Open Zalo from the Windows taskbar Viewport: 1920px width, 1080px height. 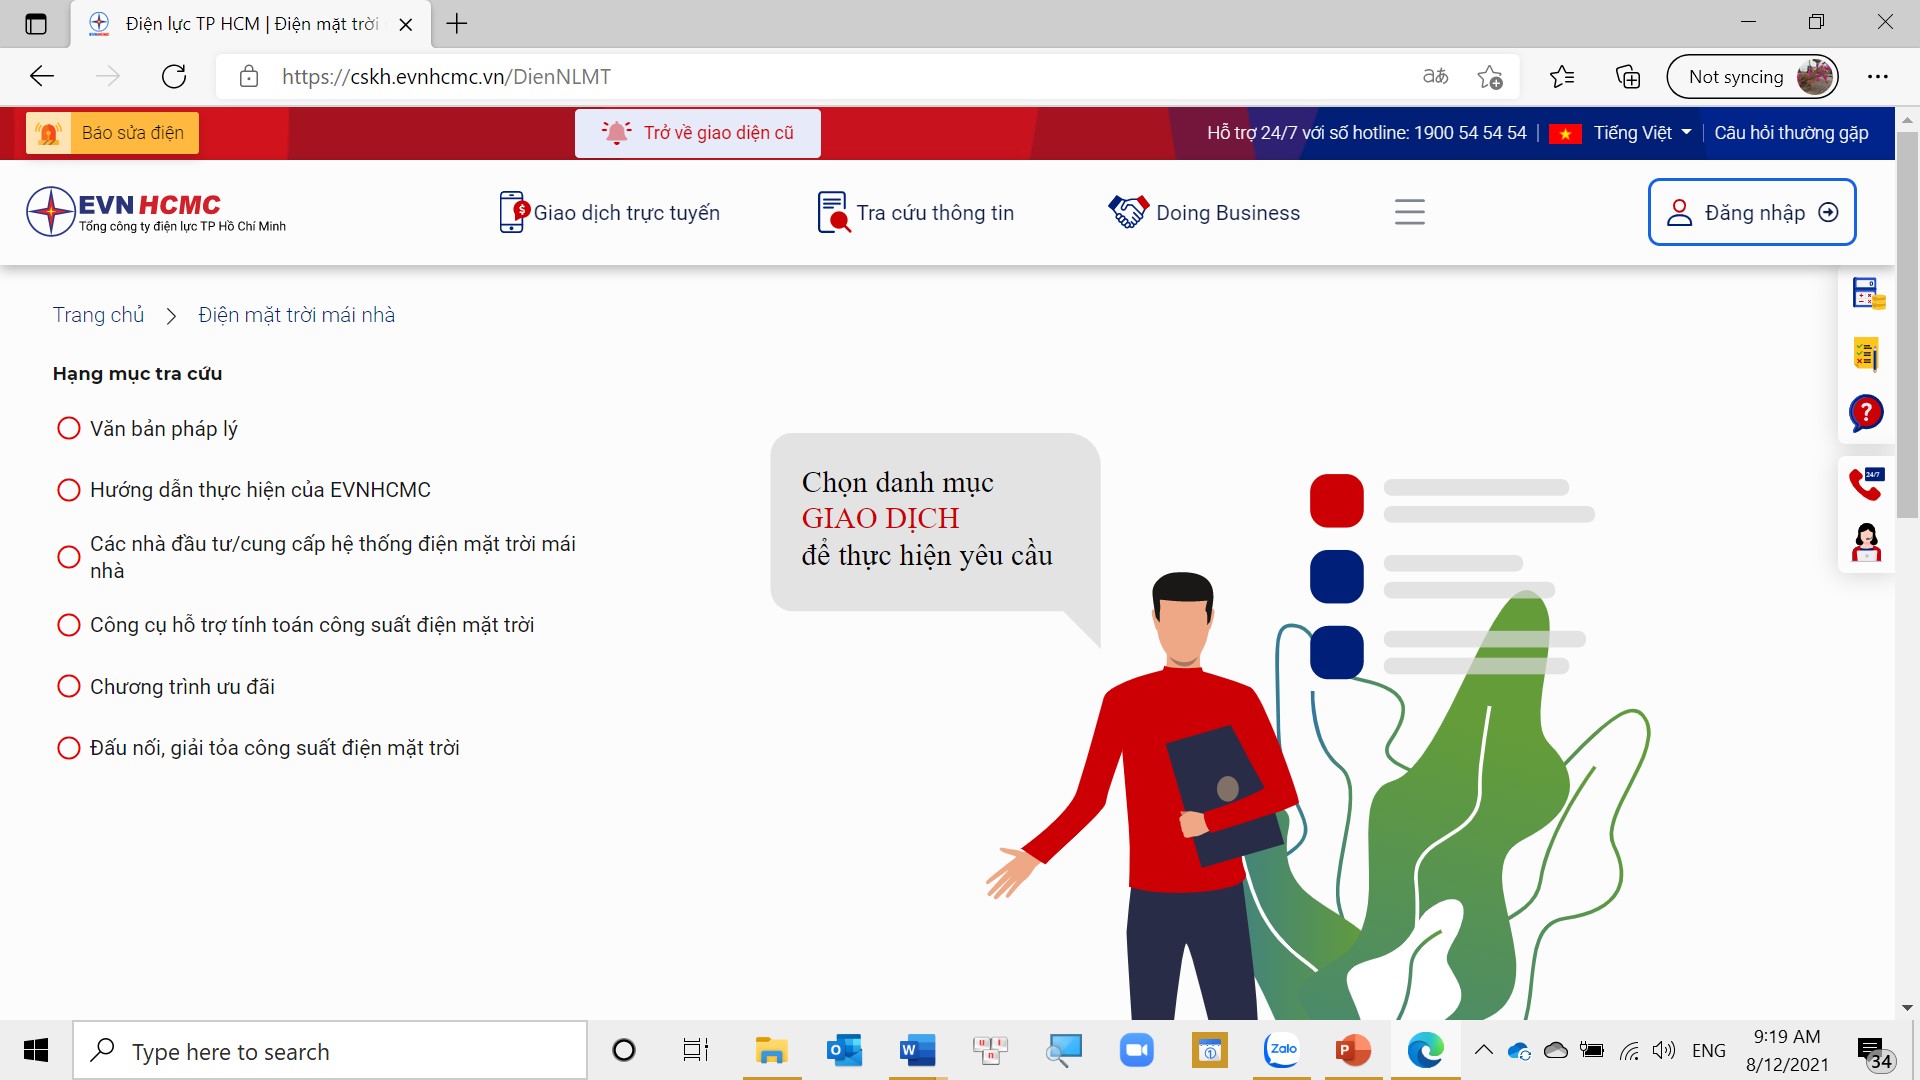tap(1282, 1050)
